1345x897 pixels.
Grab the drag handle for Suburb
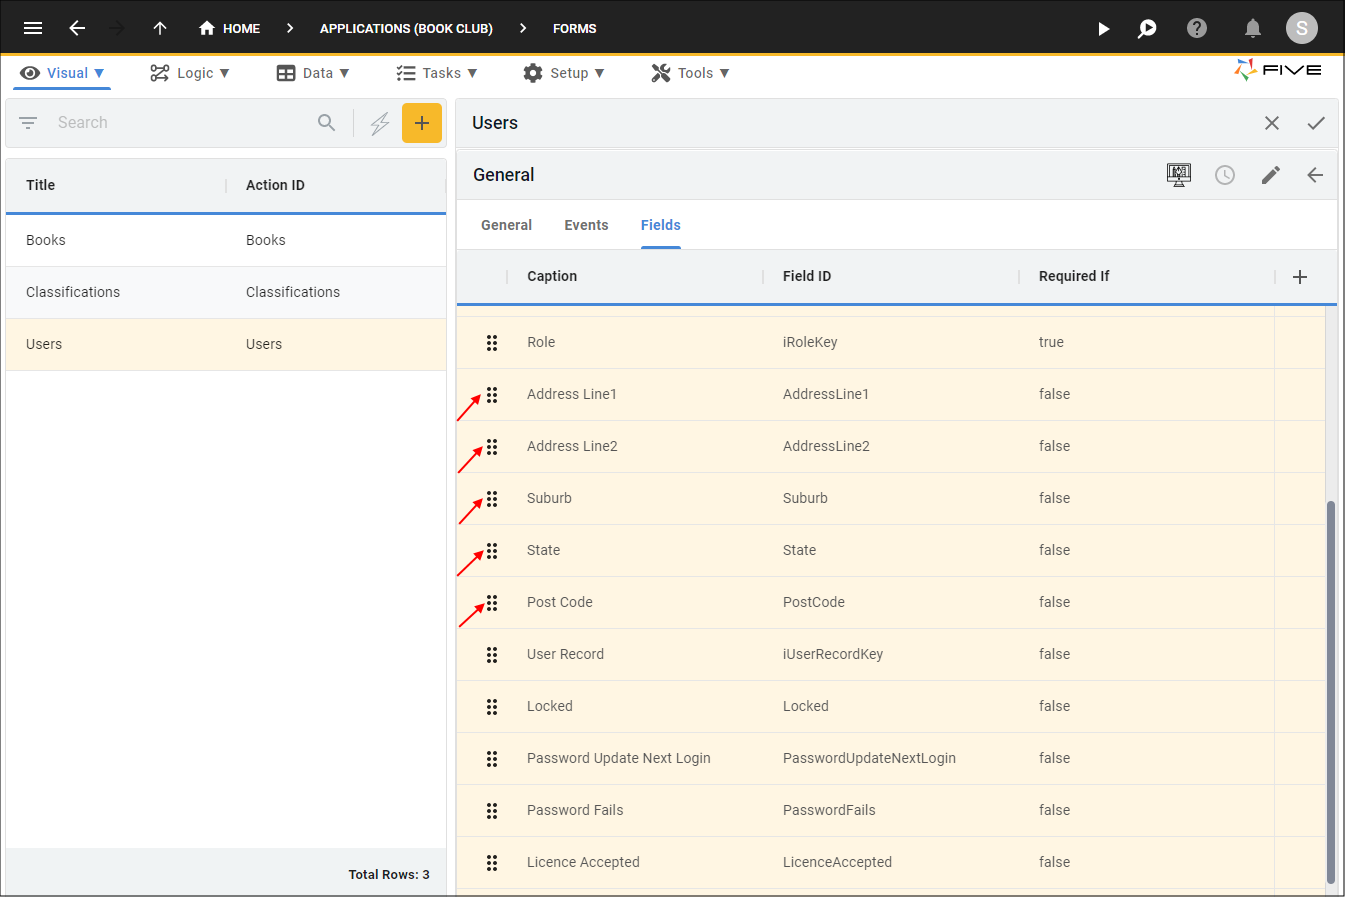point(492,499)
